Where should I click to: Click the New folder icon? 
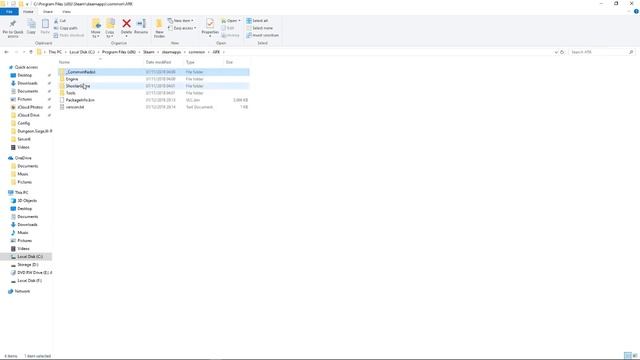pyautogui.click(x=159, y=24)
